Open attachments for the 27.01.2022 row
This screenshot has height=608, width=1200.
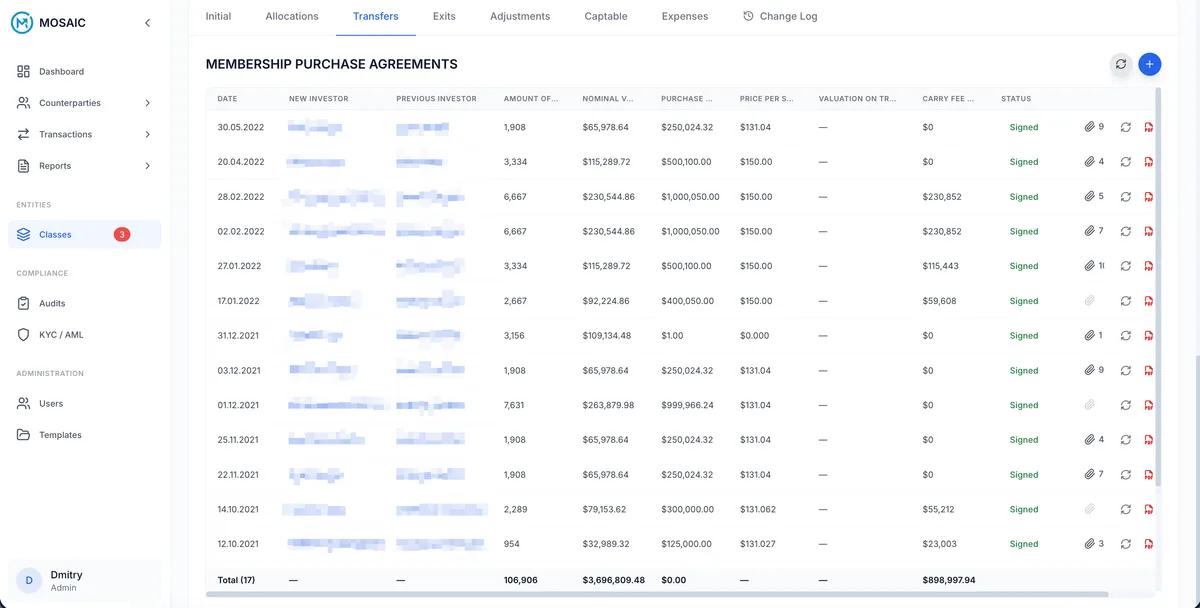coord(1094,266)
